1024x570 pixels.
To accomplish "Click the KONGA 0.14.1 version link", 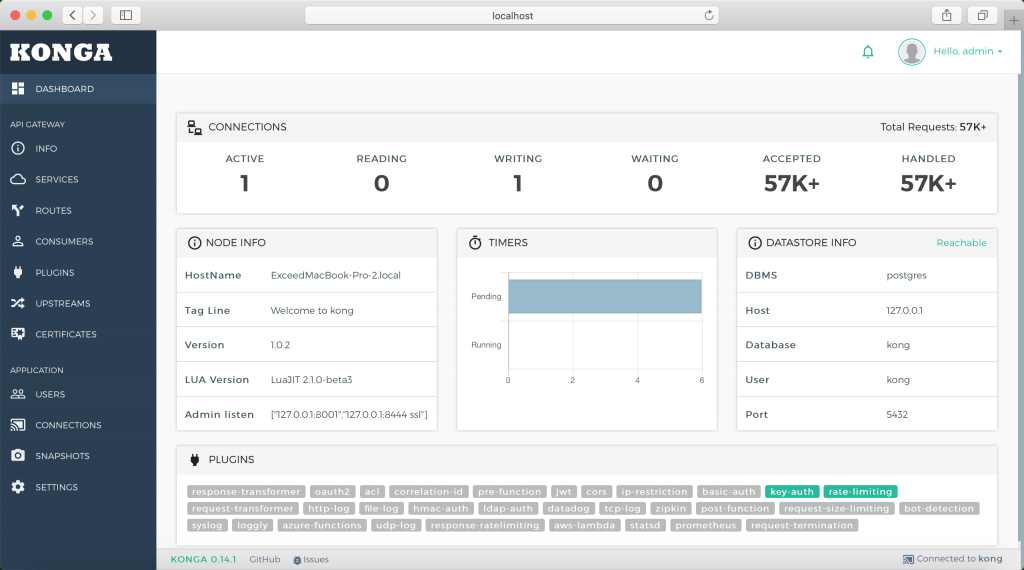I will 203,560.
